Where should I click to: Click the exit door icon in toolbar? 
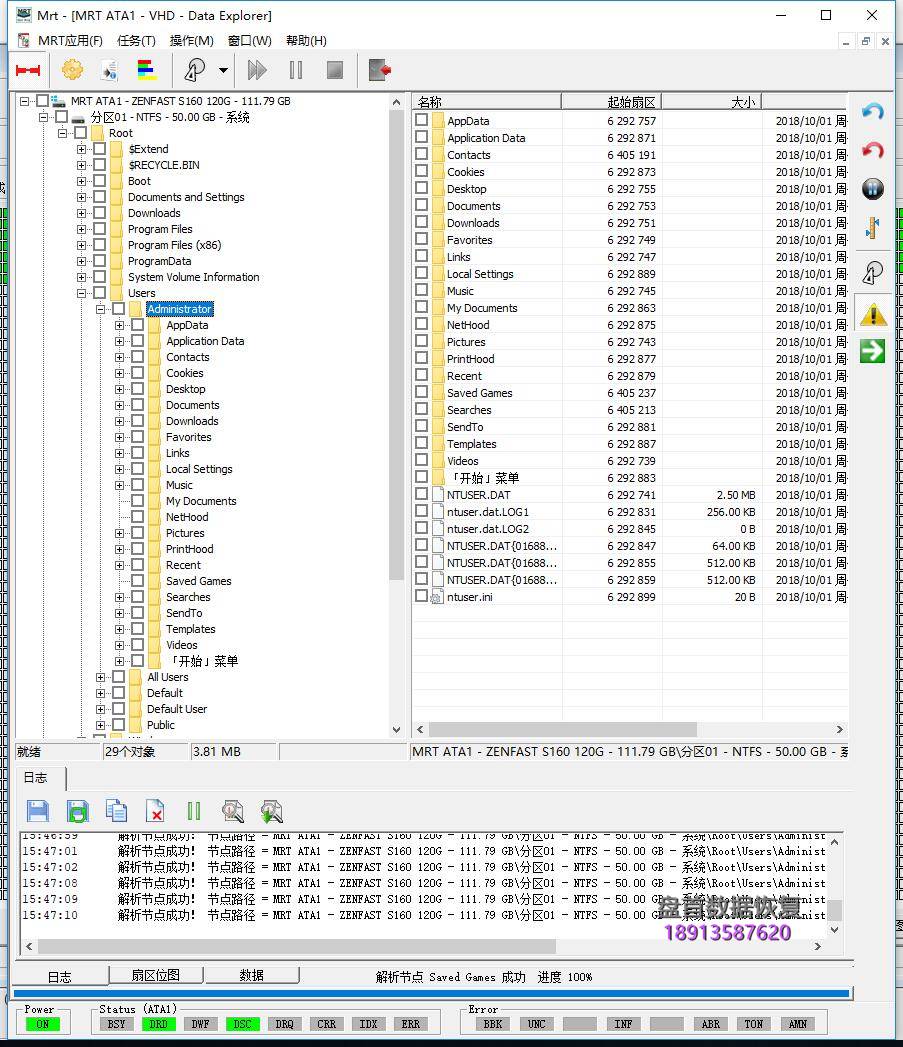tap(379, 69)
